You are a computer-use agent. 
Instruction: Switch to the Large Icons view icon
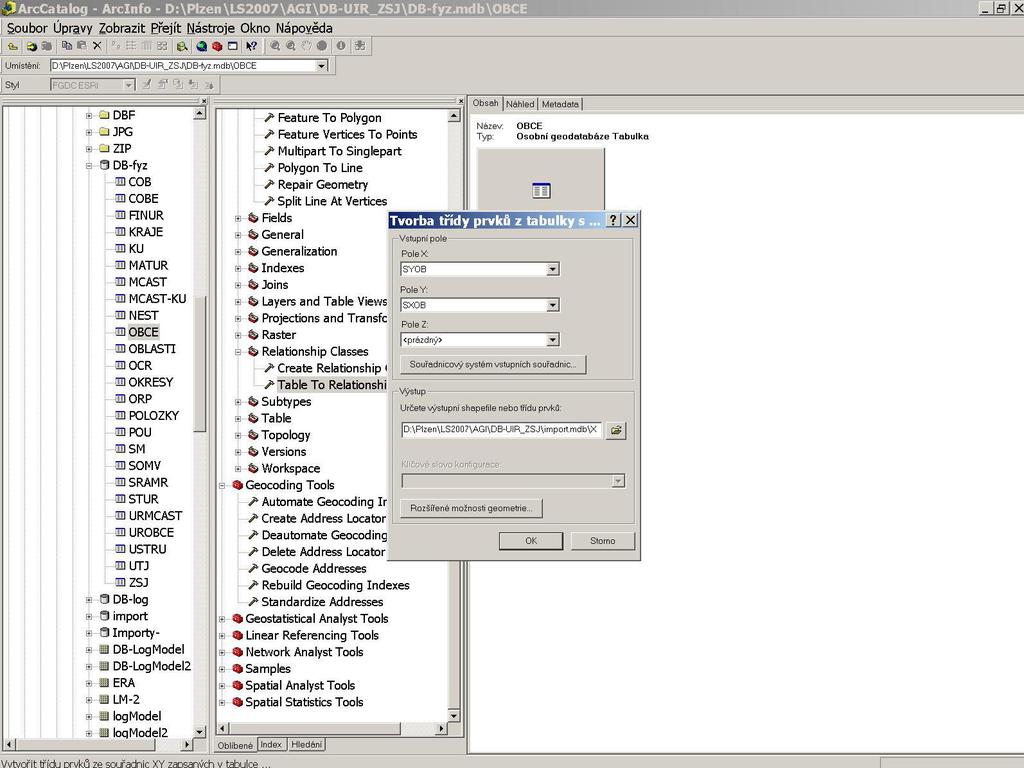[116, 46]
